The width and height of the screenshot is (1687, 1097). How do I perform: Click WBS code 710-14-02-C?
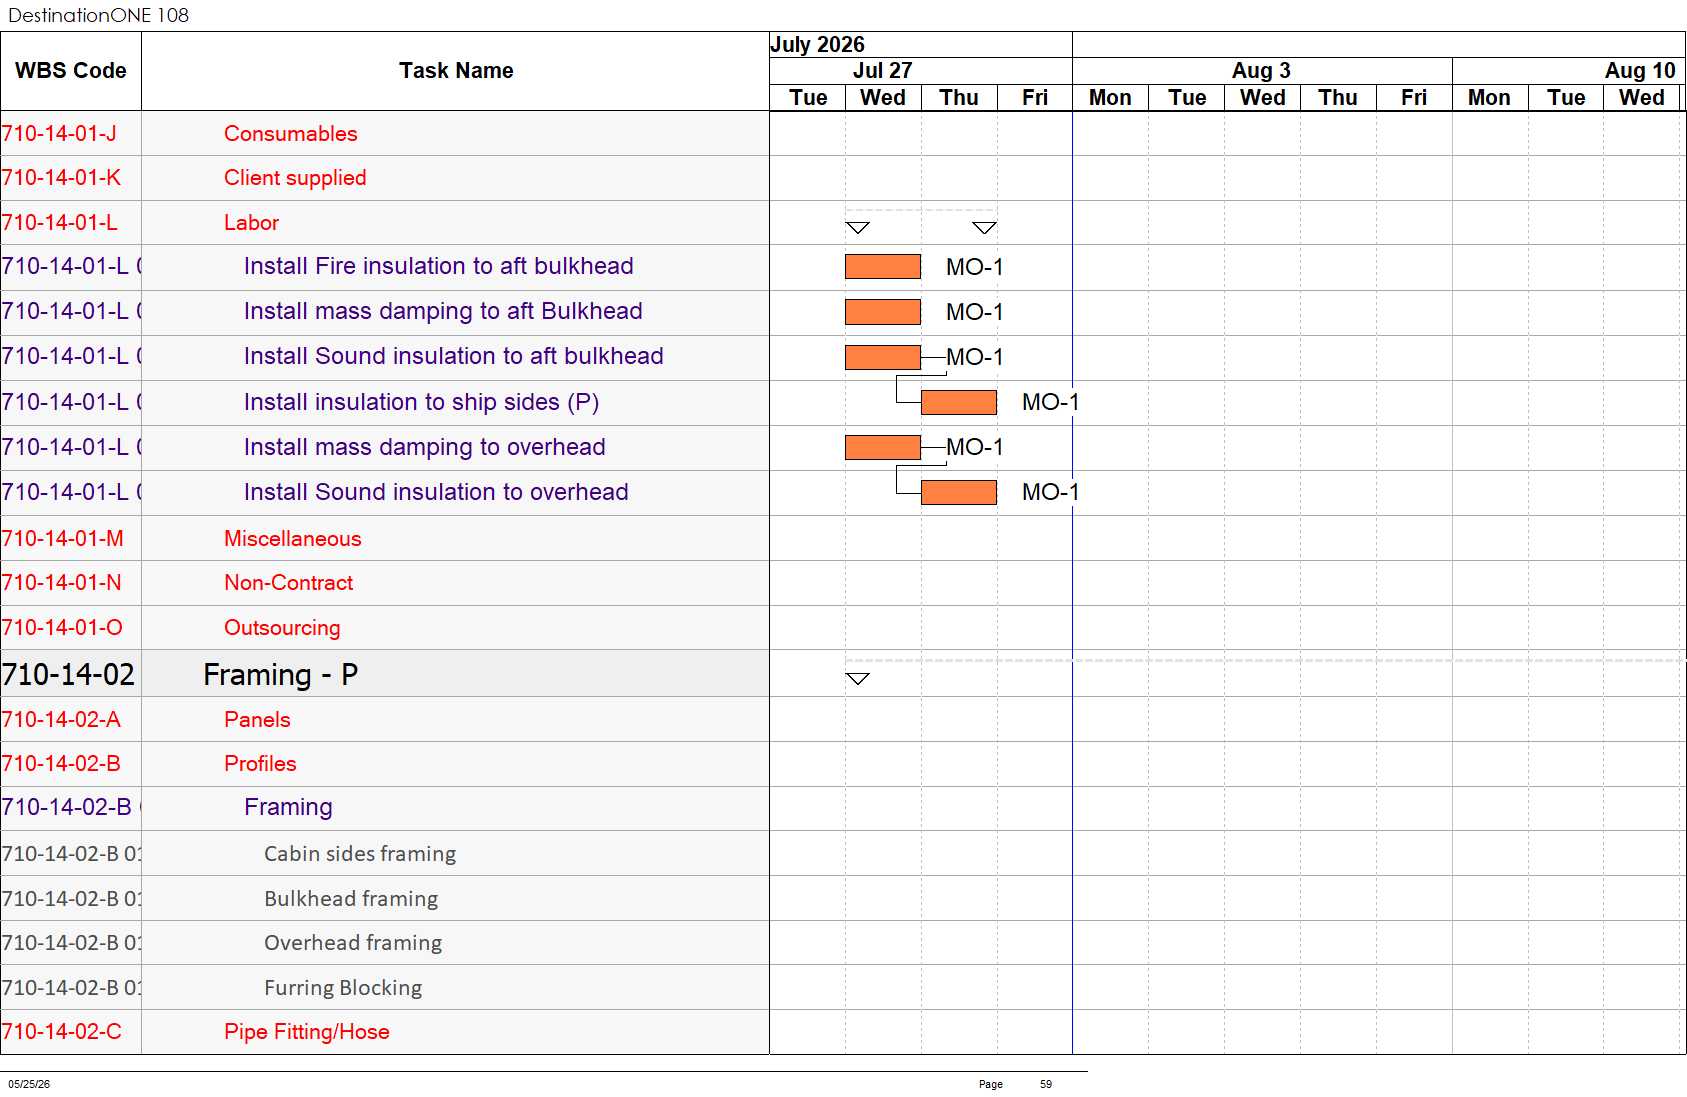pos(62,1032)
